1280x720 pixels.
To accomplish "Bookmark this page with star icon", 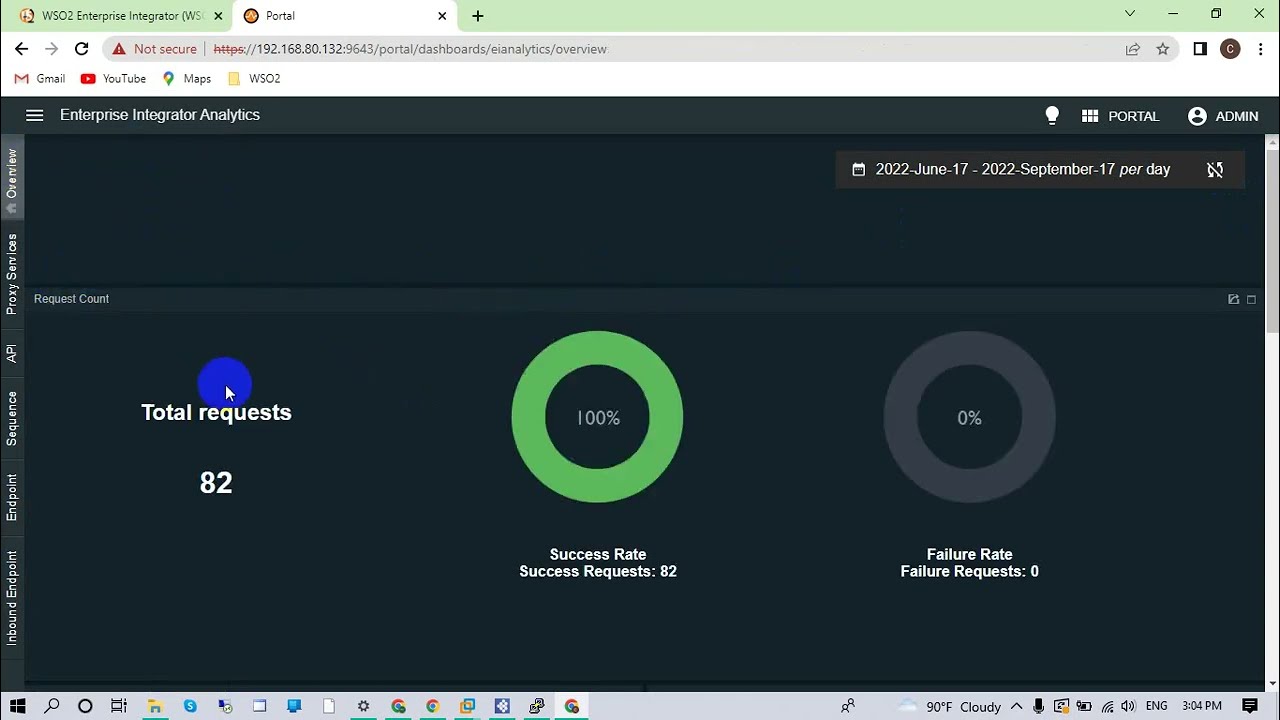I will click(1162, 49).
